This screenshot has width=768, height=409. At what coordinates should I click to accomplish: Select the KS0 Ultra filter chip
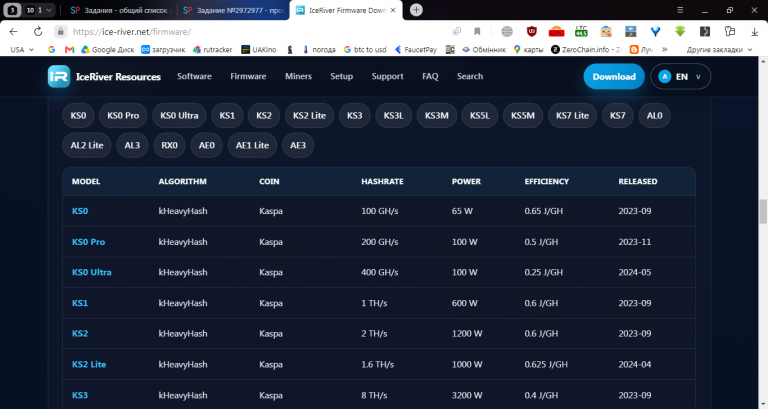click(179, 116)
